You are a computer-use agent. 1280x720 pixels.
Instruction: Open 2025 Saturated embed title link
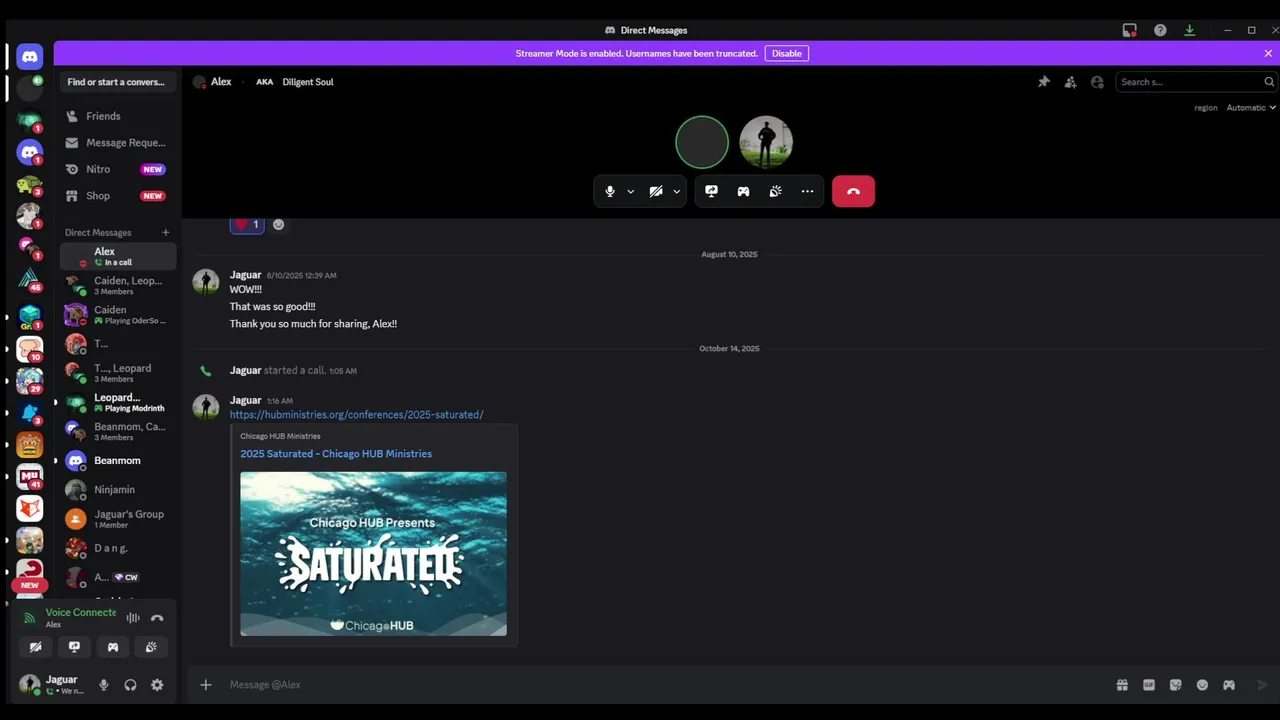[336, 454]
